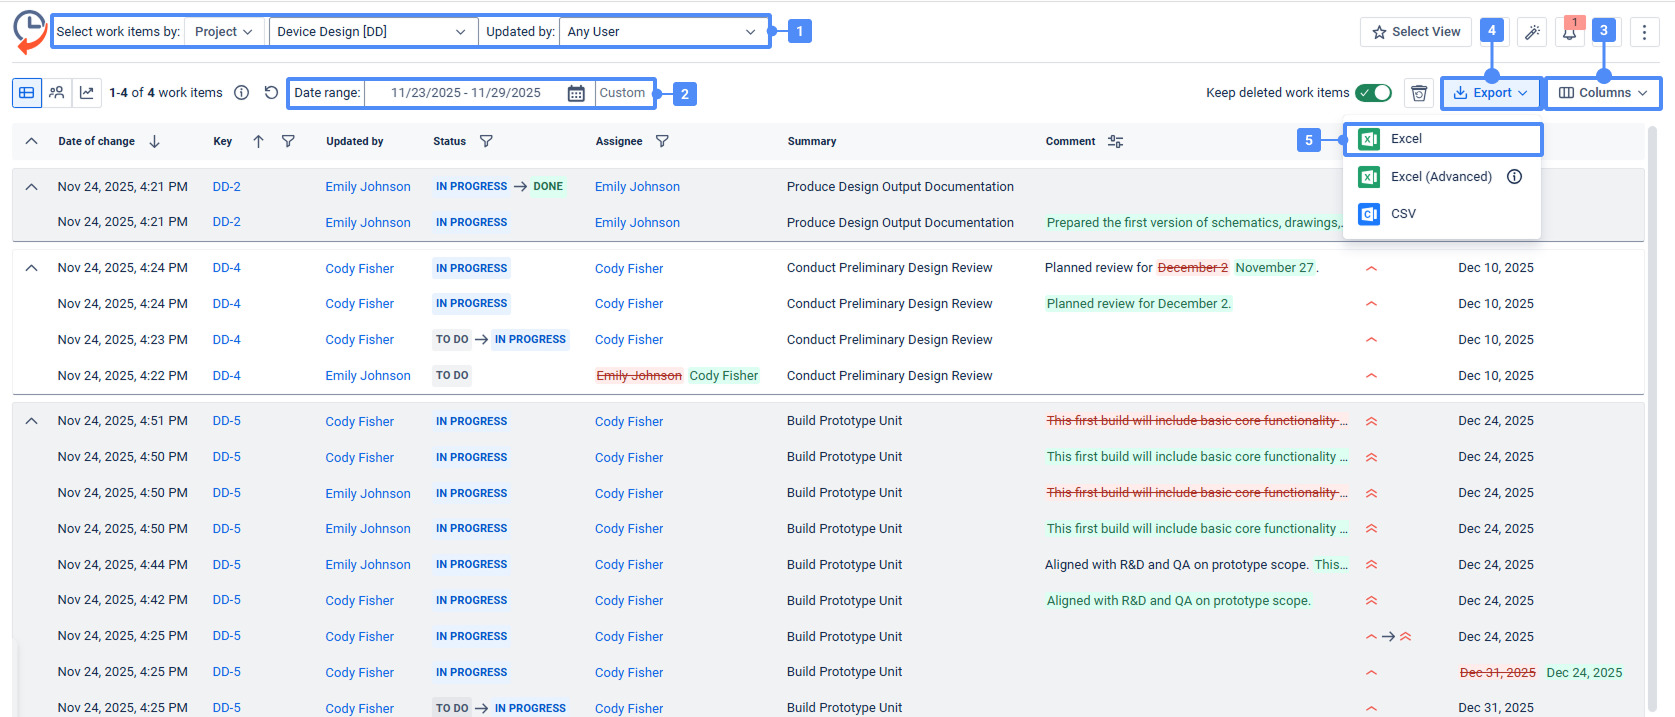Collapse the DD-2 group

32,187
